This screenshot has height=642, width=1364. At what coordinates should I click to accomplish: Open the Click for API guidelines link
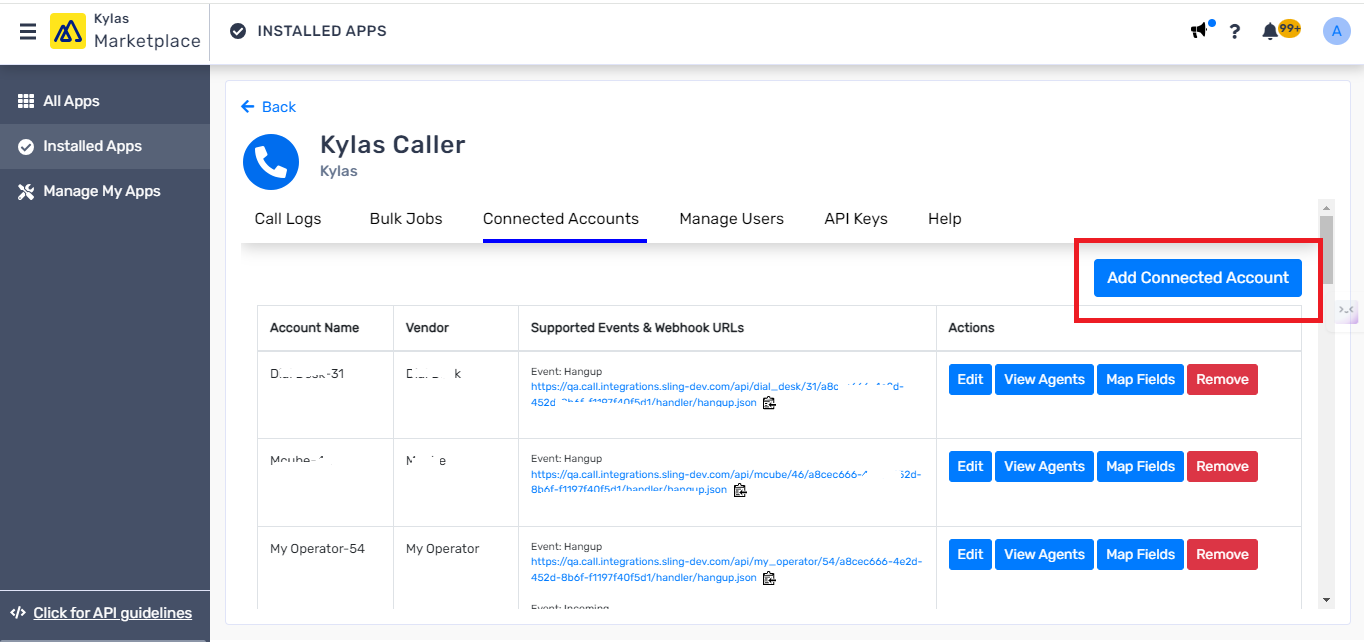[x=112, y=613]
